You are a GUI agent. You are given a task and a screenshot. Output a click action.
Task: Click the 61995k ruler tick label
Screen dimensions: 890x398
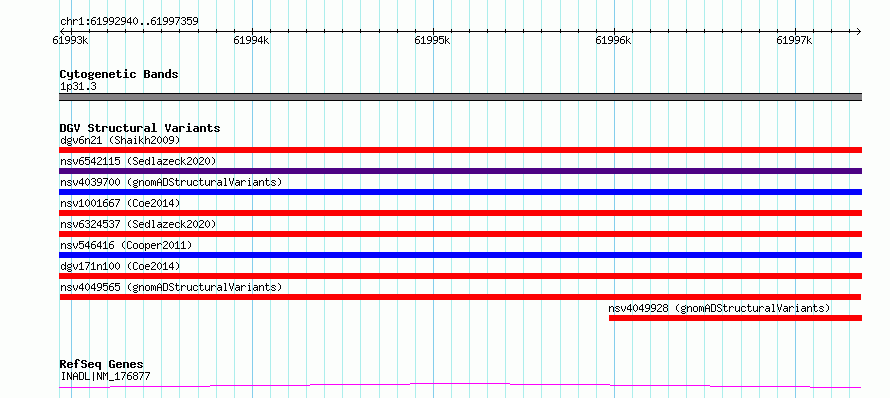[x=433, y=40]
